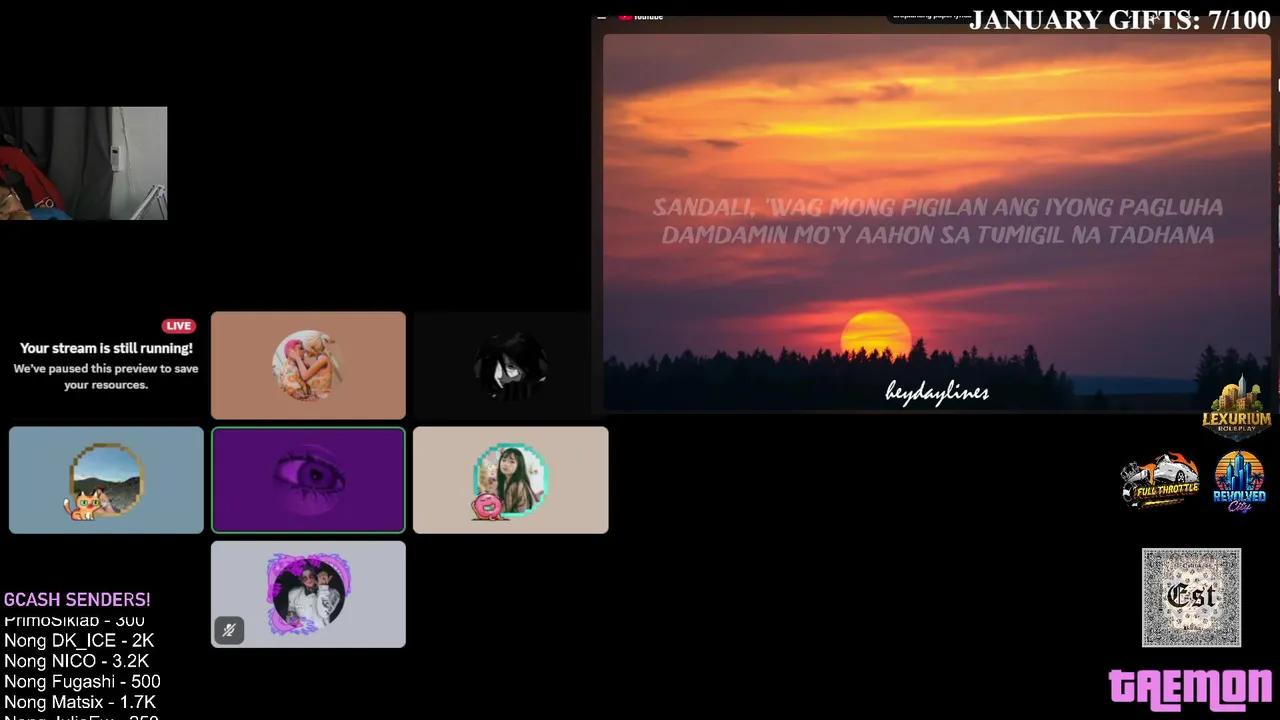The width and height of the screenshot is (1280, 720).
Task: Click the 'GCASH SENDERS!' heading
Action: pyautogui.click(x=77, y=600)
